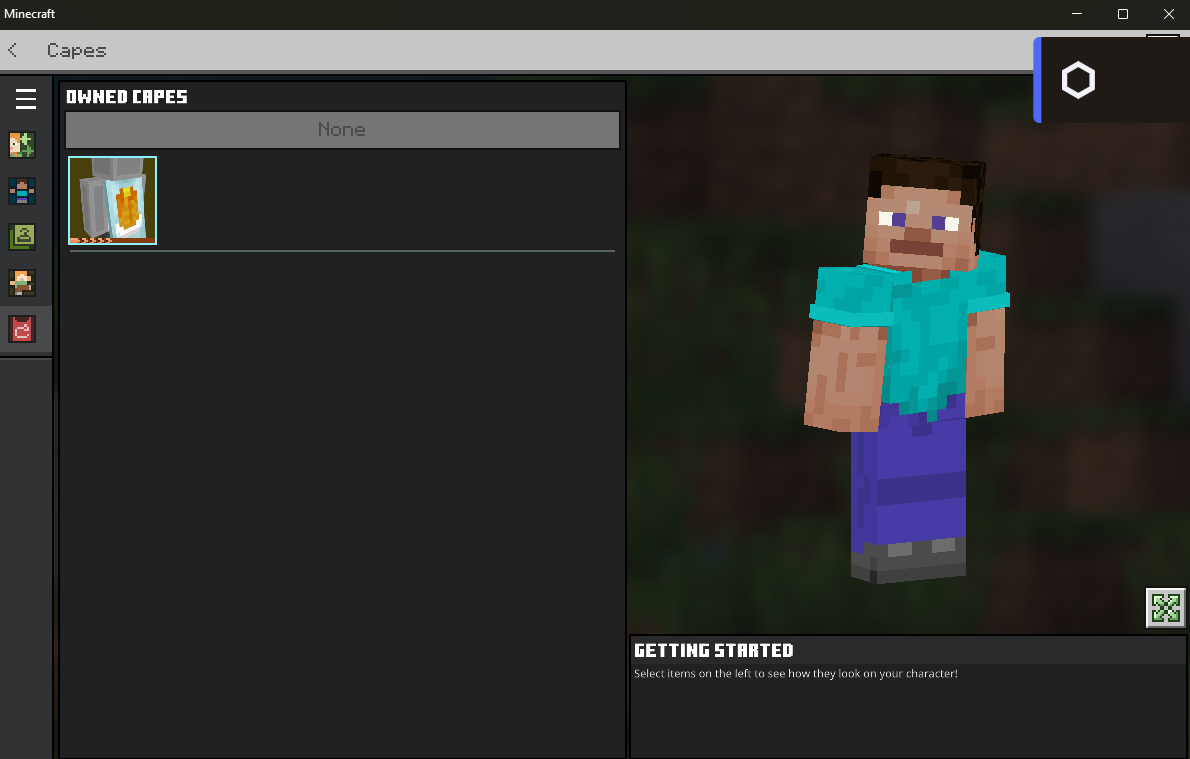
Task: Open the character creator sidebar icon with green sparkle
Action: (22, 144)
